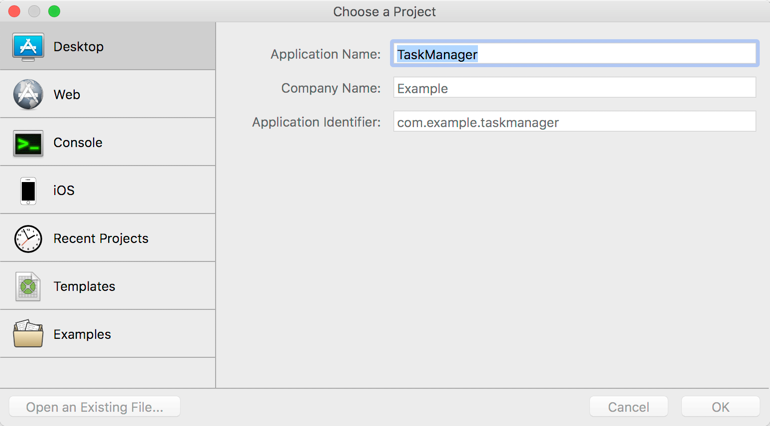Open the Recent Projects list label
The width and height of the screenshot is (770, 426).
(101, 238)
